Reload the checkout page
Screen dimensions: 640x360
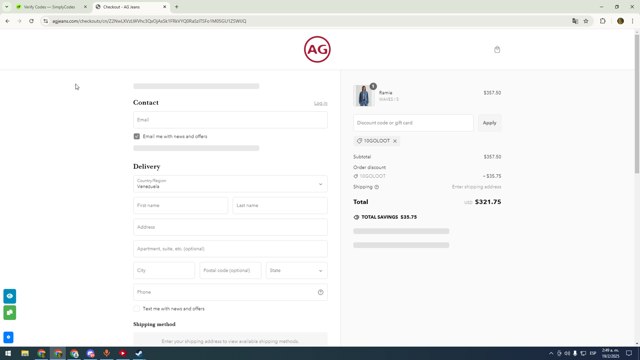coord(31,21)
